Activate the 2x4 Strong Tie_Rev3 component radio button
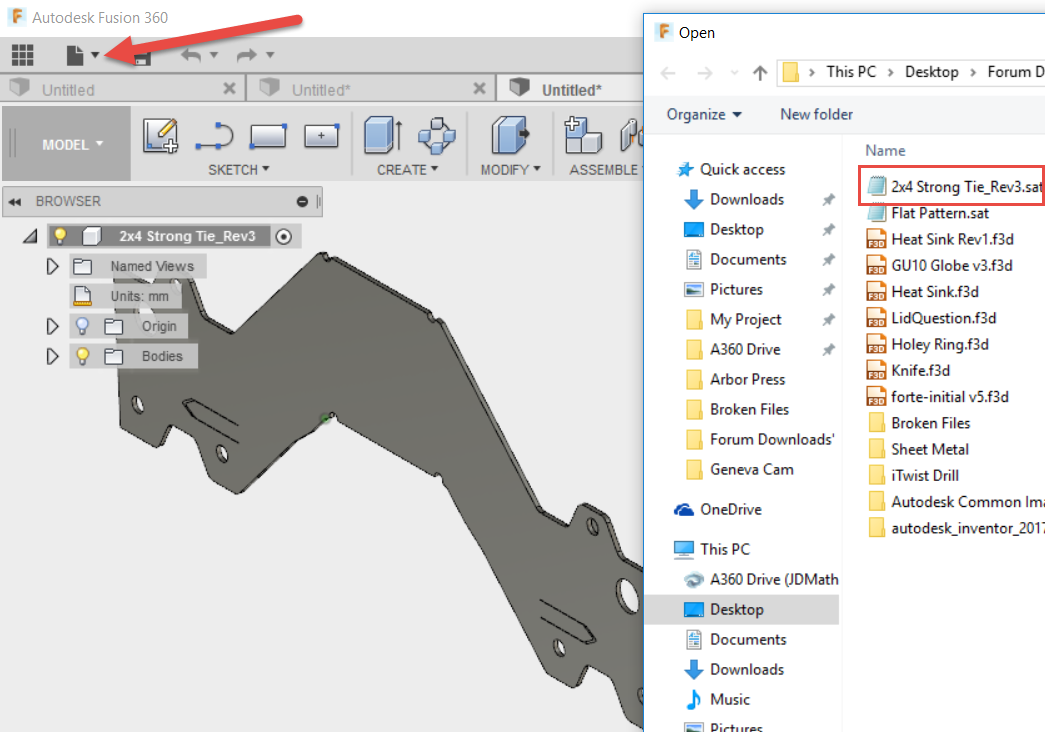The height and width of the screenshot is (732, 1045). tap(283, 237)
